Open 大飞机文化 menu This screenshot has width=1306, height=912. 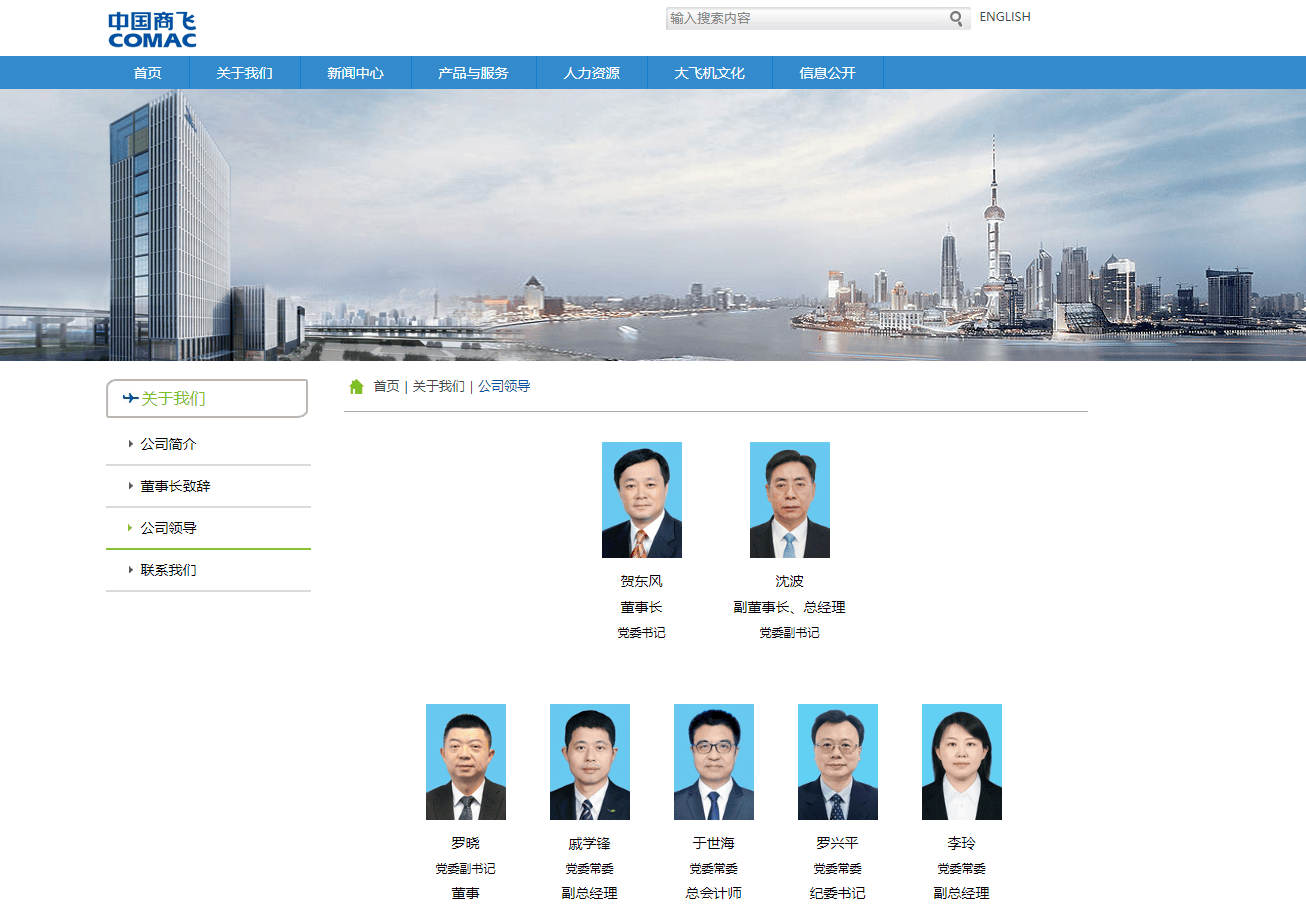(x=709, y=73)
